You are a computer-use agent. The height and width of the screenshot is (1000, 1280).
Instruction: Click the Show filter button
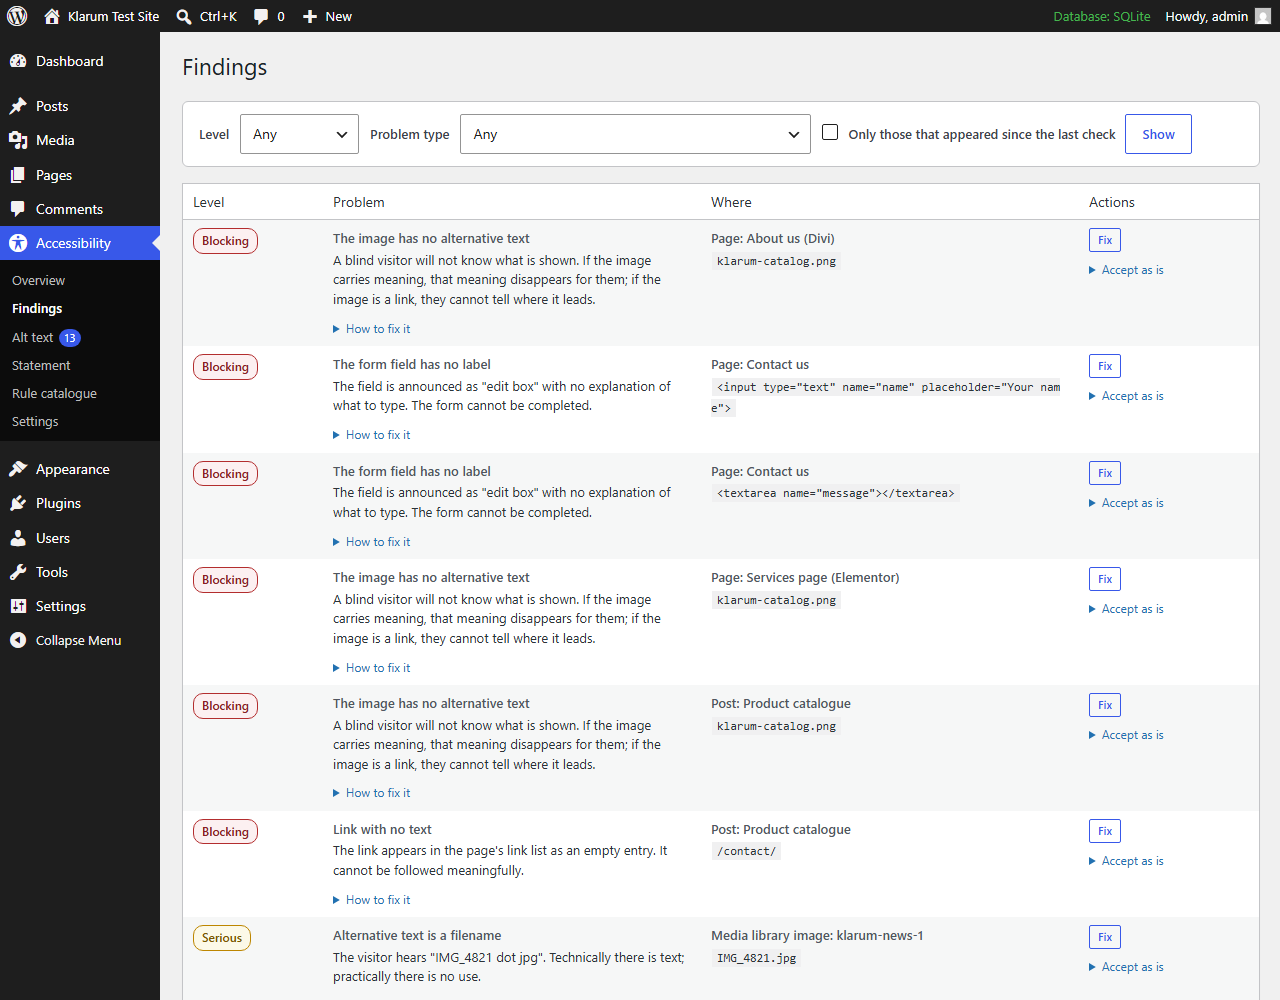coord(1158,134)
